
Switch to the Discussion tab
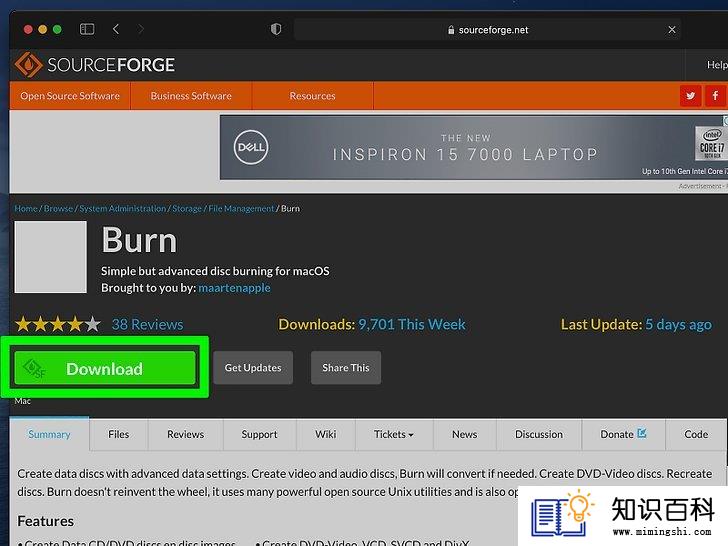coord(539,434)
